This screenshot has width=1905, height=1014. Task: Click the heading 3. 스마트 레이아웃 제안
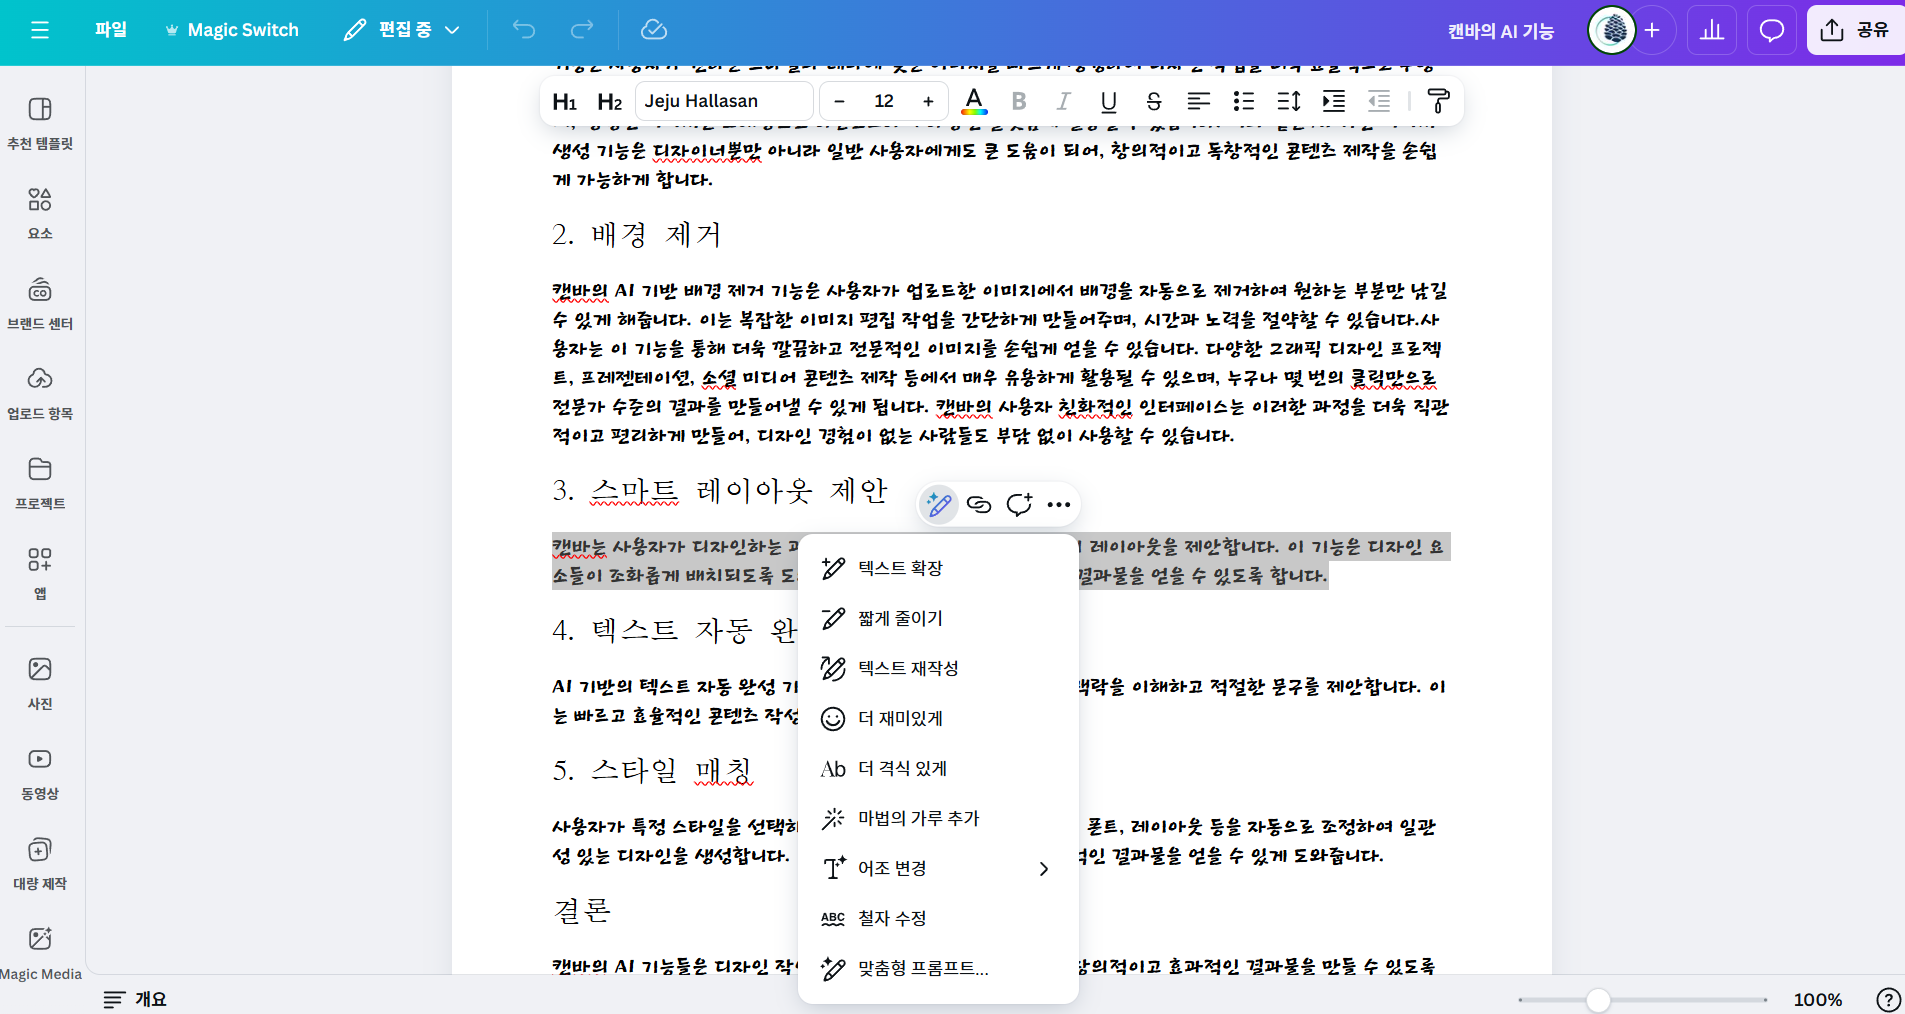pyautogui.click(x=720, y=491)
